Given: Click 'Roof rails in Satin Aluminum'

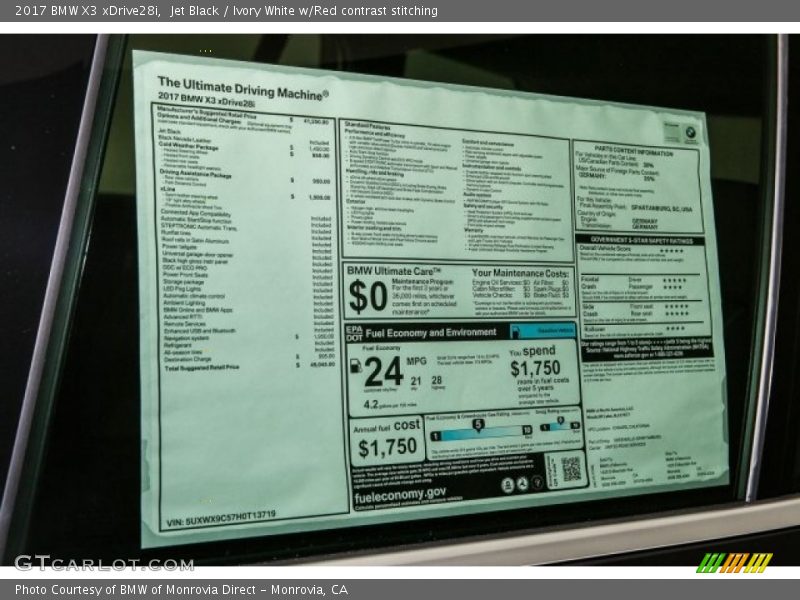Looking at the screenshot, I should 195,240.
